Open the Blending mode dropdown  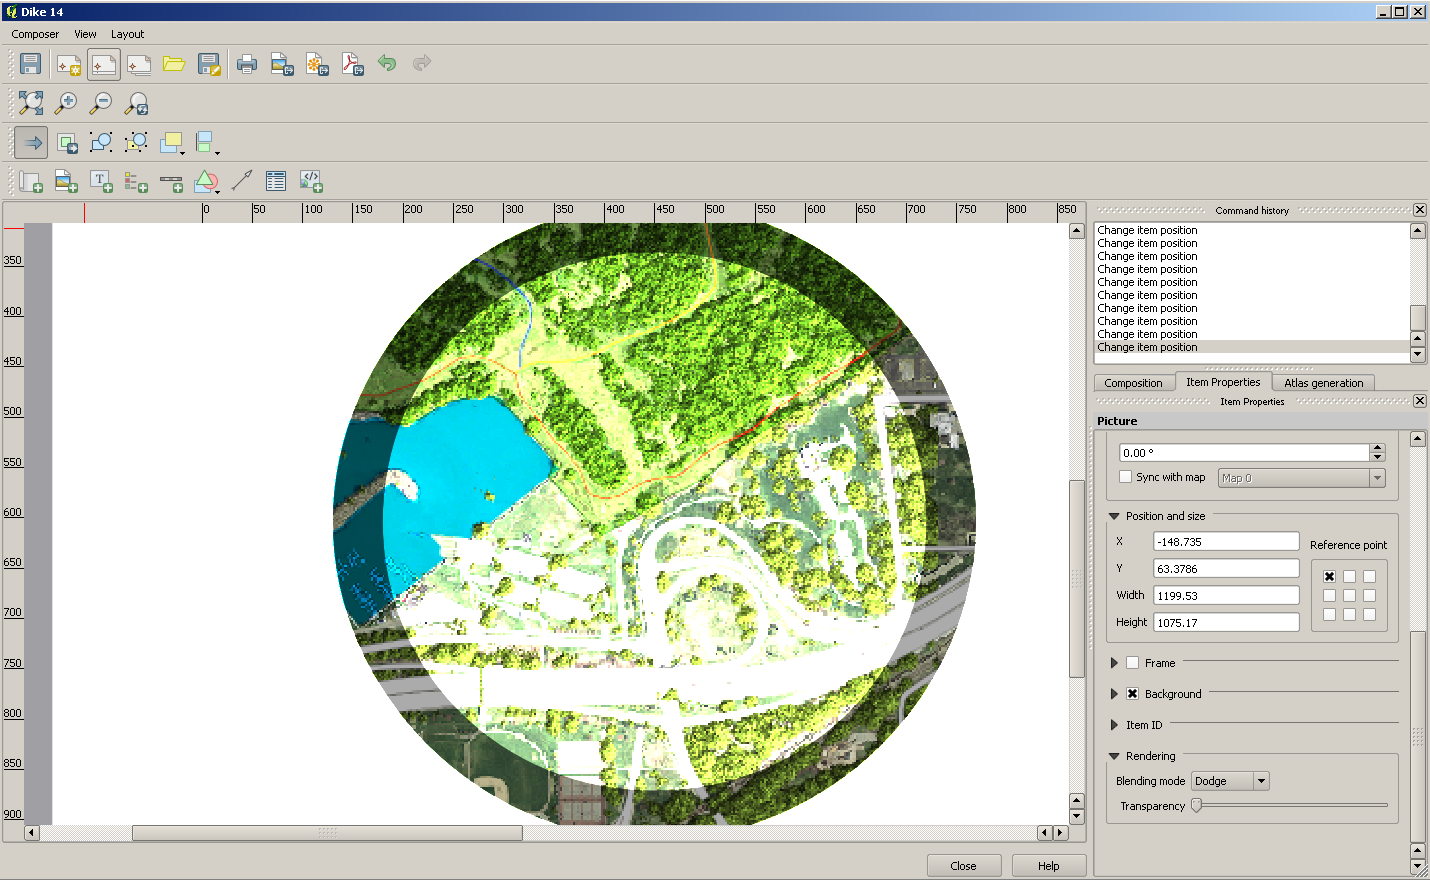click(1230, 781)
